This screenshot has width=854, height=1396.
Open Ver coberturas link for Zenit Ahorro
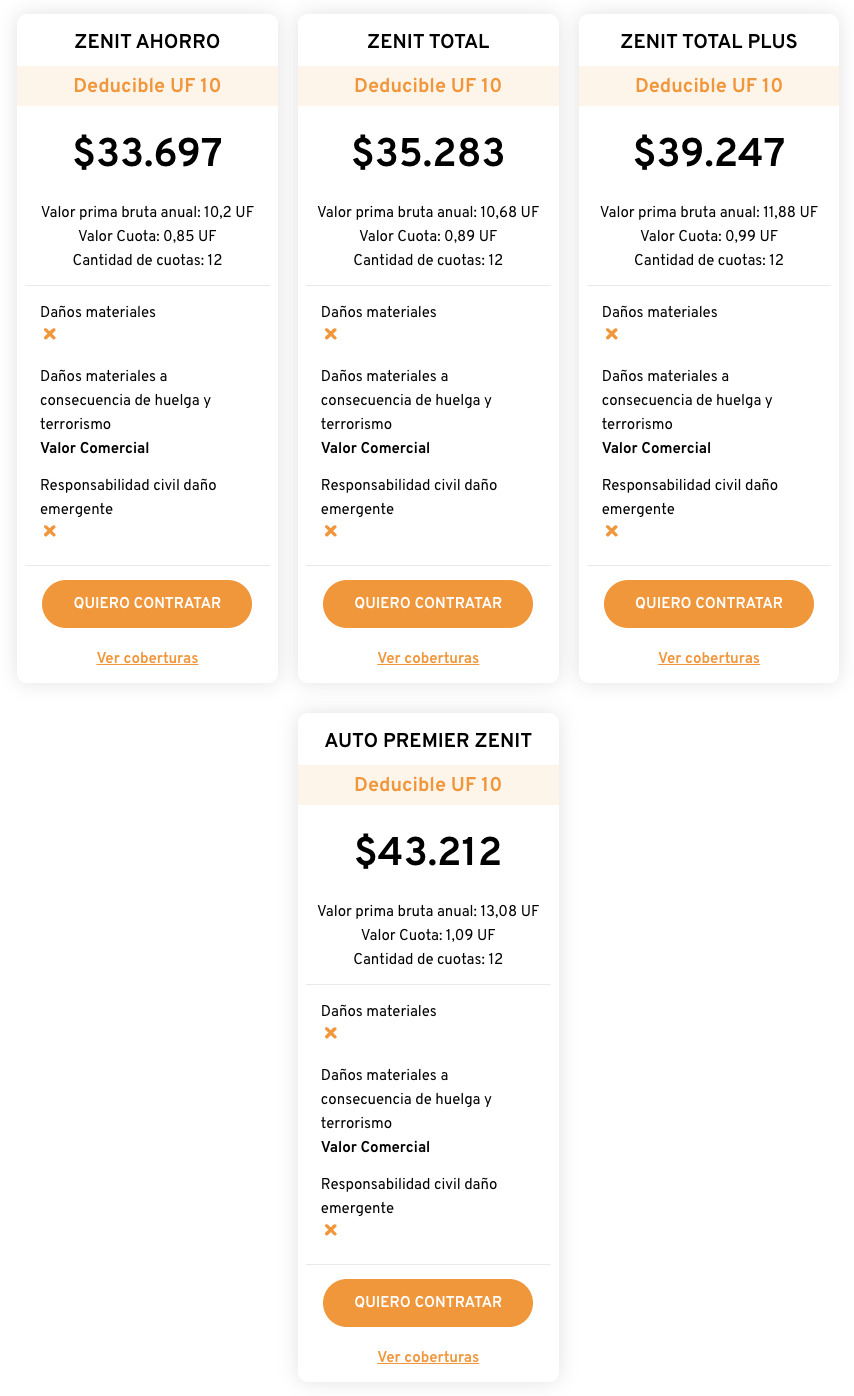[147, 658]
